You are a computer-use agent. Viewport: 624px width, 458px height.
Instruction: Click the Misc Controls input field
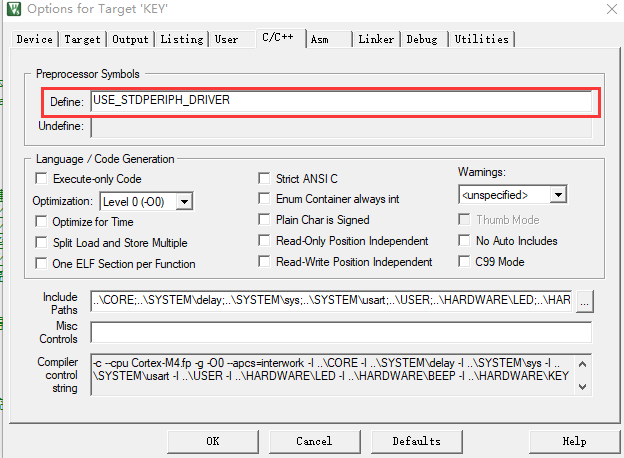tap(341, 332)
